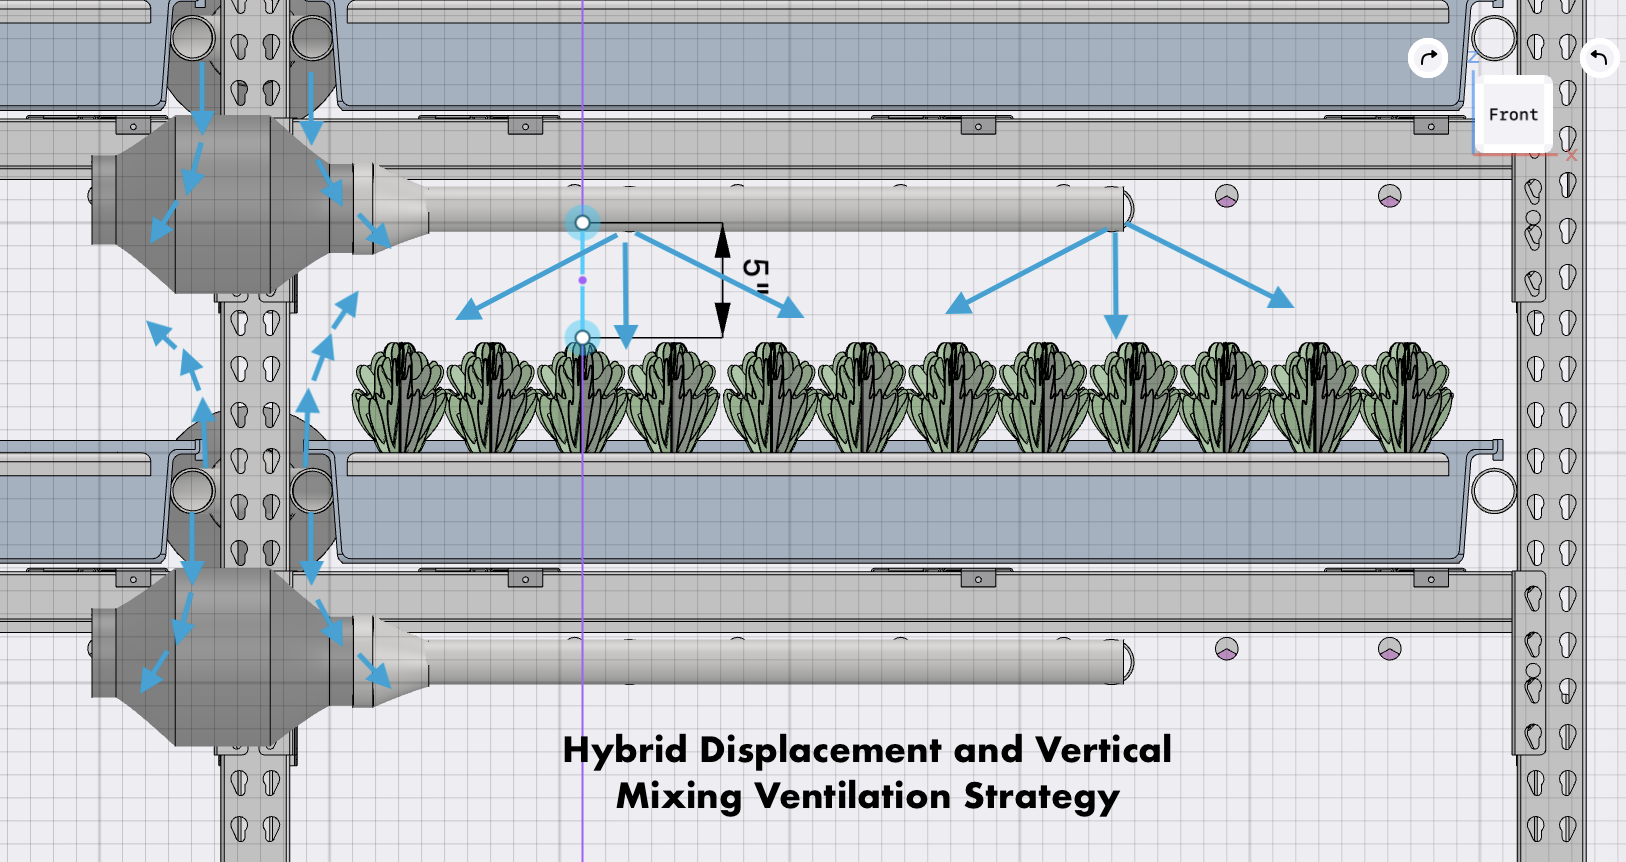Click the clockwise rotate view arrow
This screenshot has width=1626, height=862.
click(1428, 58)
